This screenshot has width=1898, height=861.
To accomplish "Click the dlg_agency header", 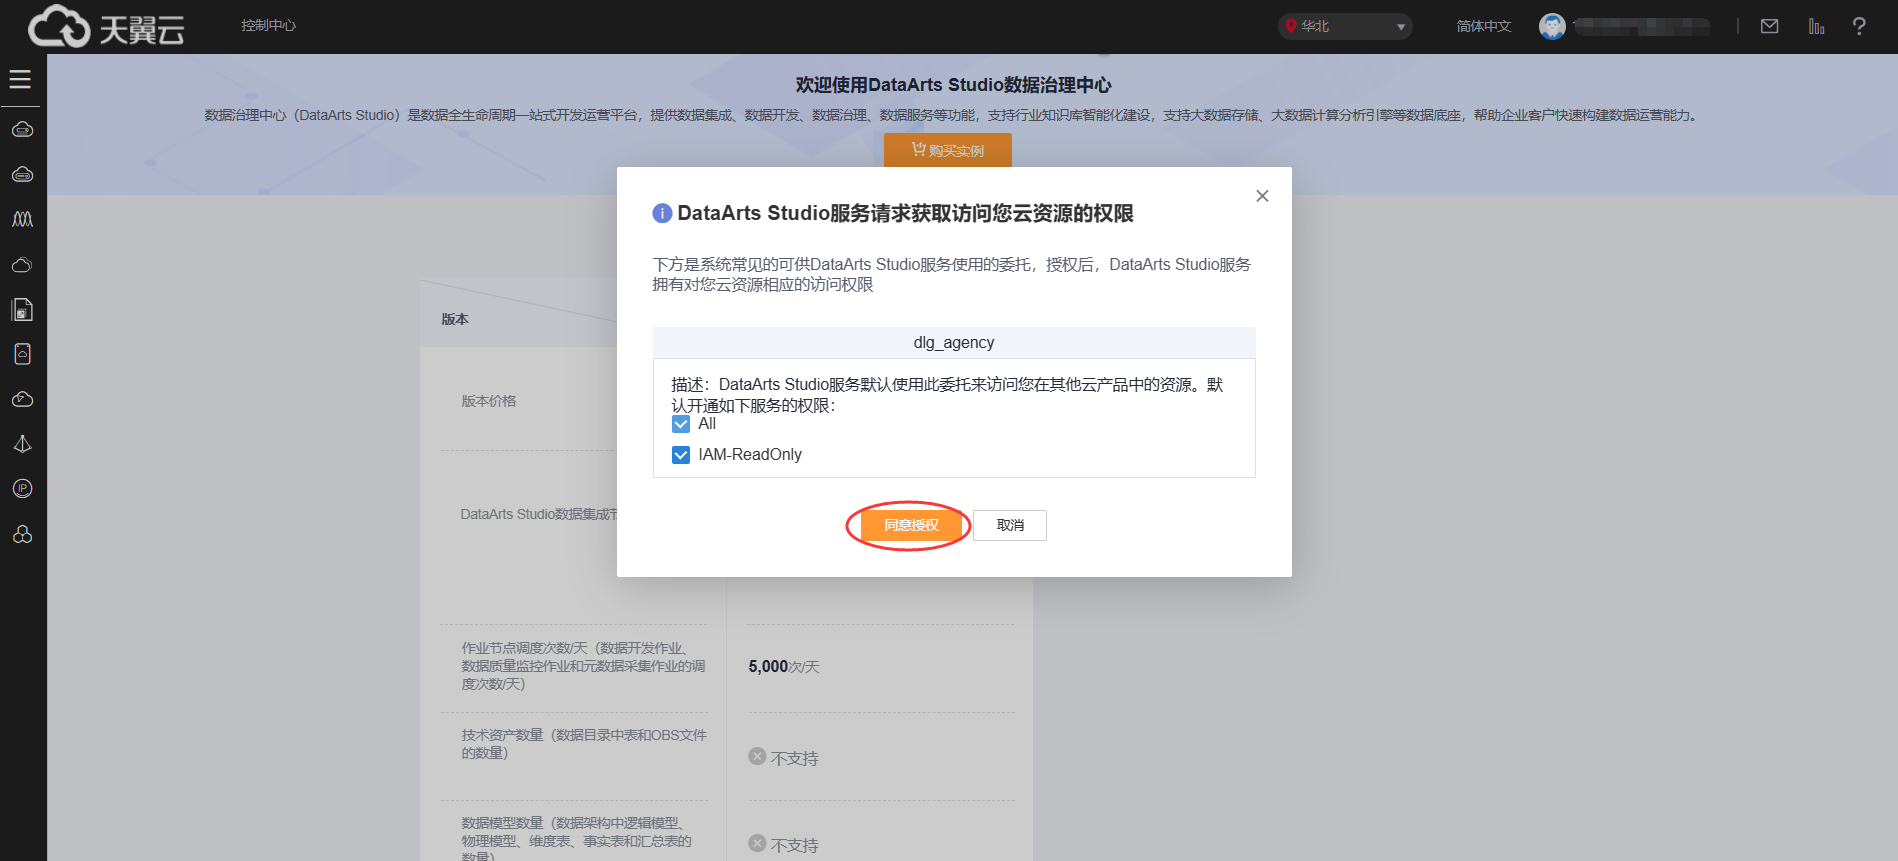I will 954,342.
